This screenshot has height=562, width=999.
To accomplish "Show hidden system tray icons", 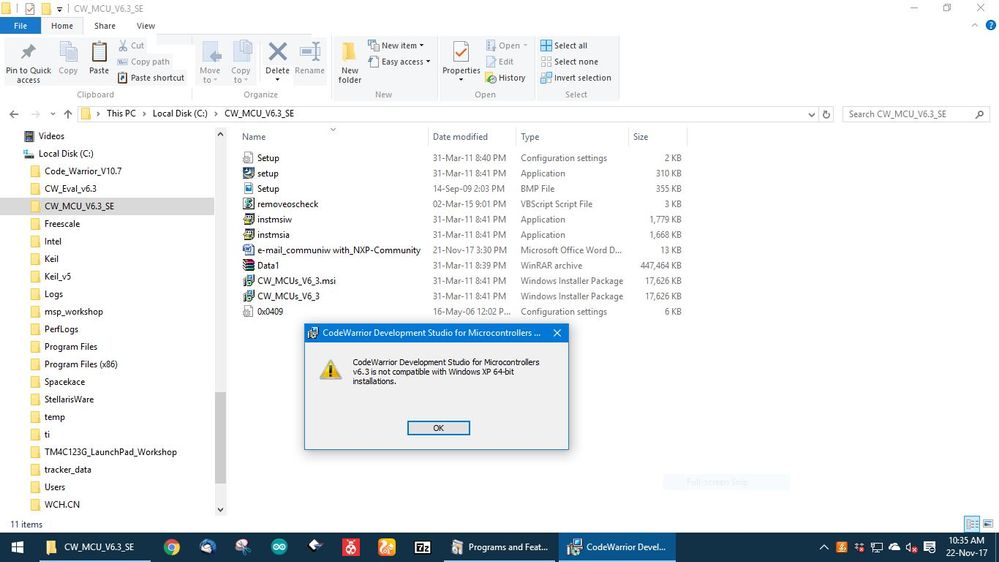I will (824, 547).
